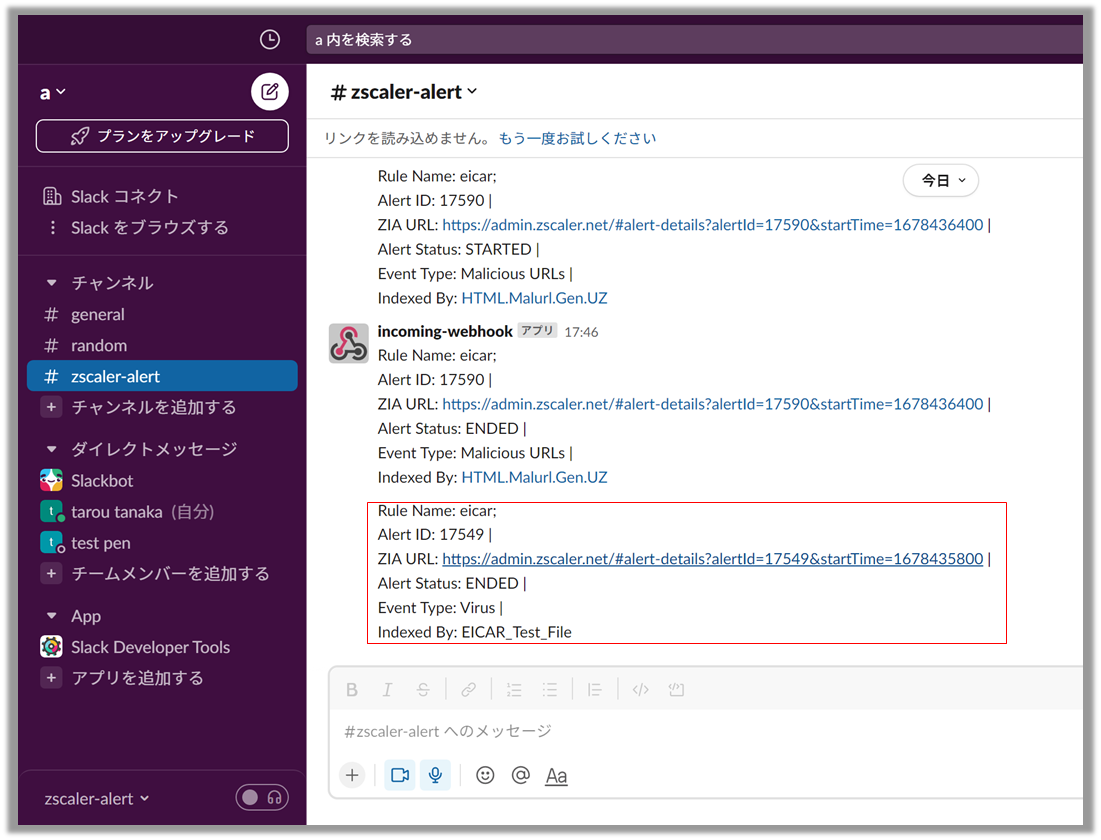Open ZIA URL link for alert 17590 ENDED
The width and height of the screenshot is (1101, 840).
click(x=713, y=404)
